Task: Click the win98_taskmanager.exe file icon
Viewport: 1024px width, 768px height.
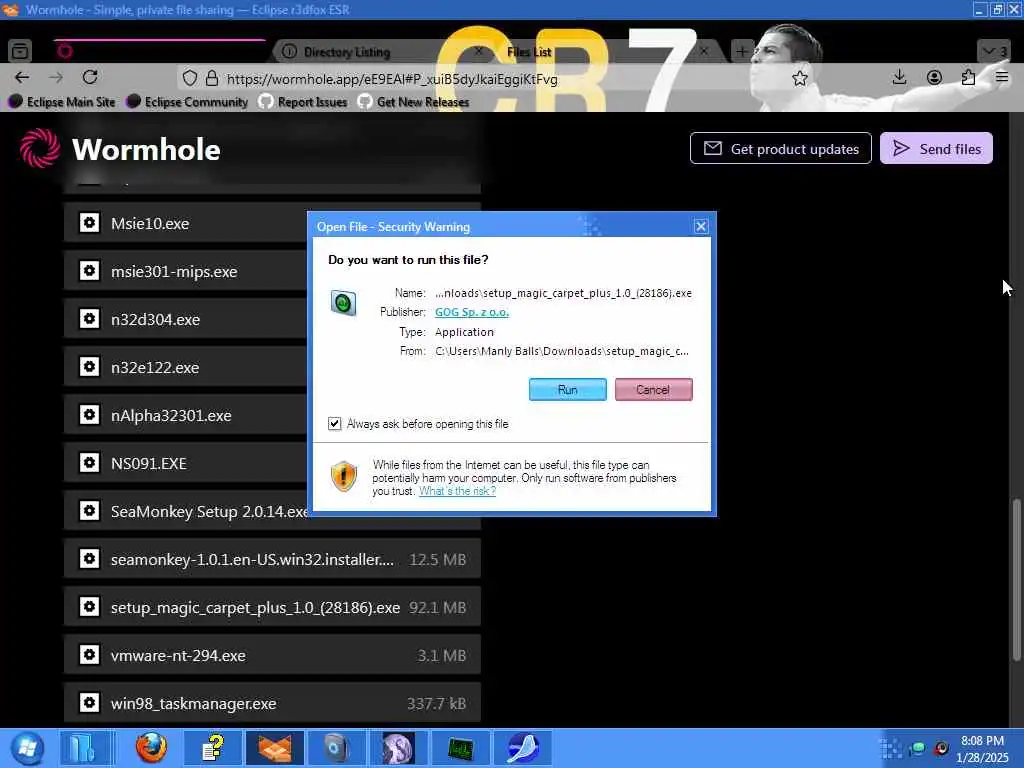Action: (x=89, y=703)
